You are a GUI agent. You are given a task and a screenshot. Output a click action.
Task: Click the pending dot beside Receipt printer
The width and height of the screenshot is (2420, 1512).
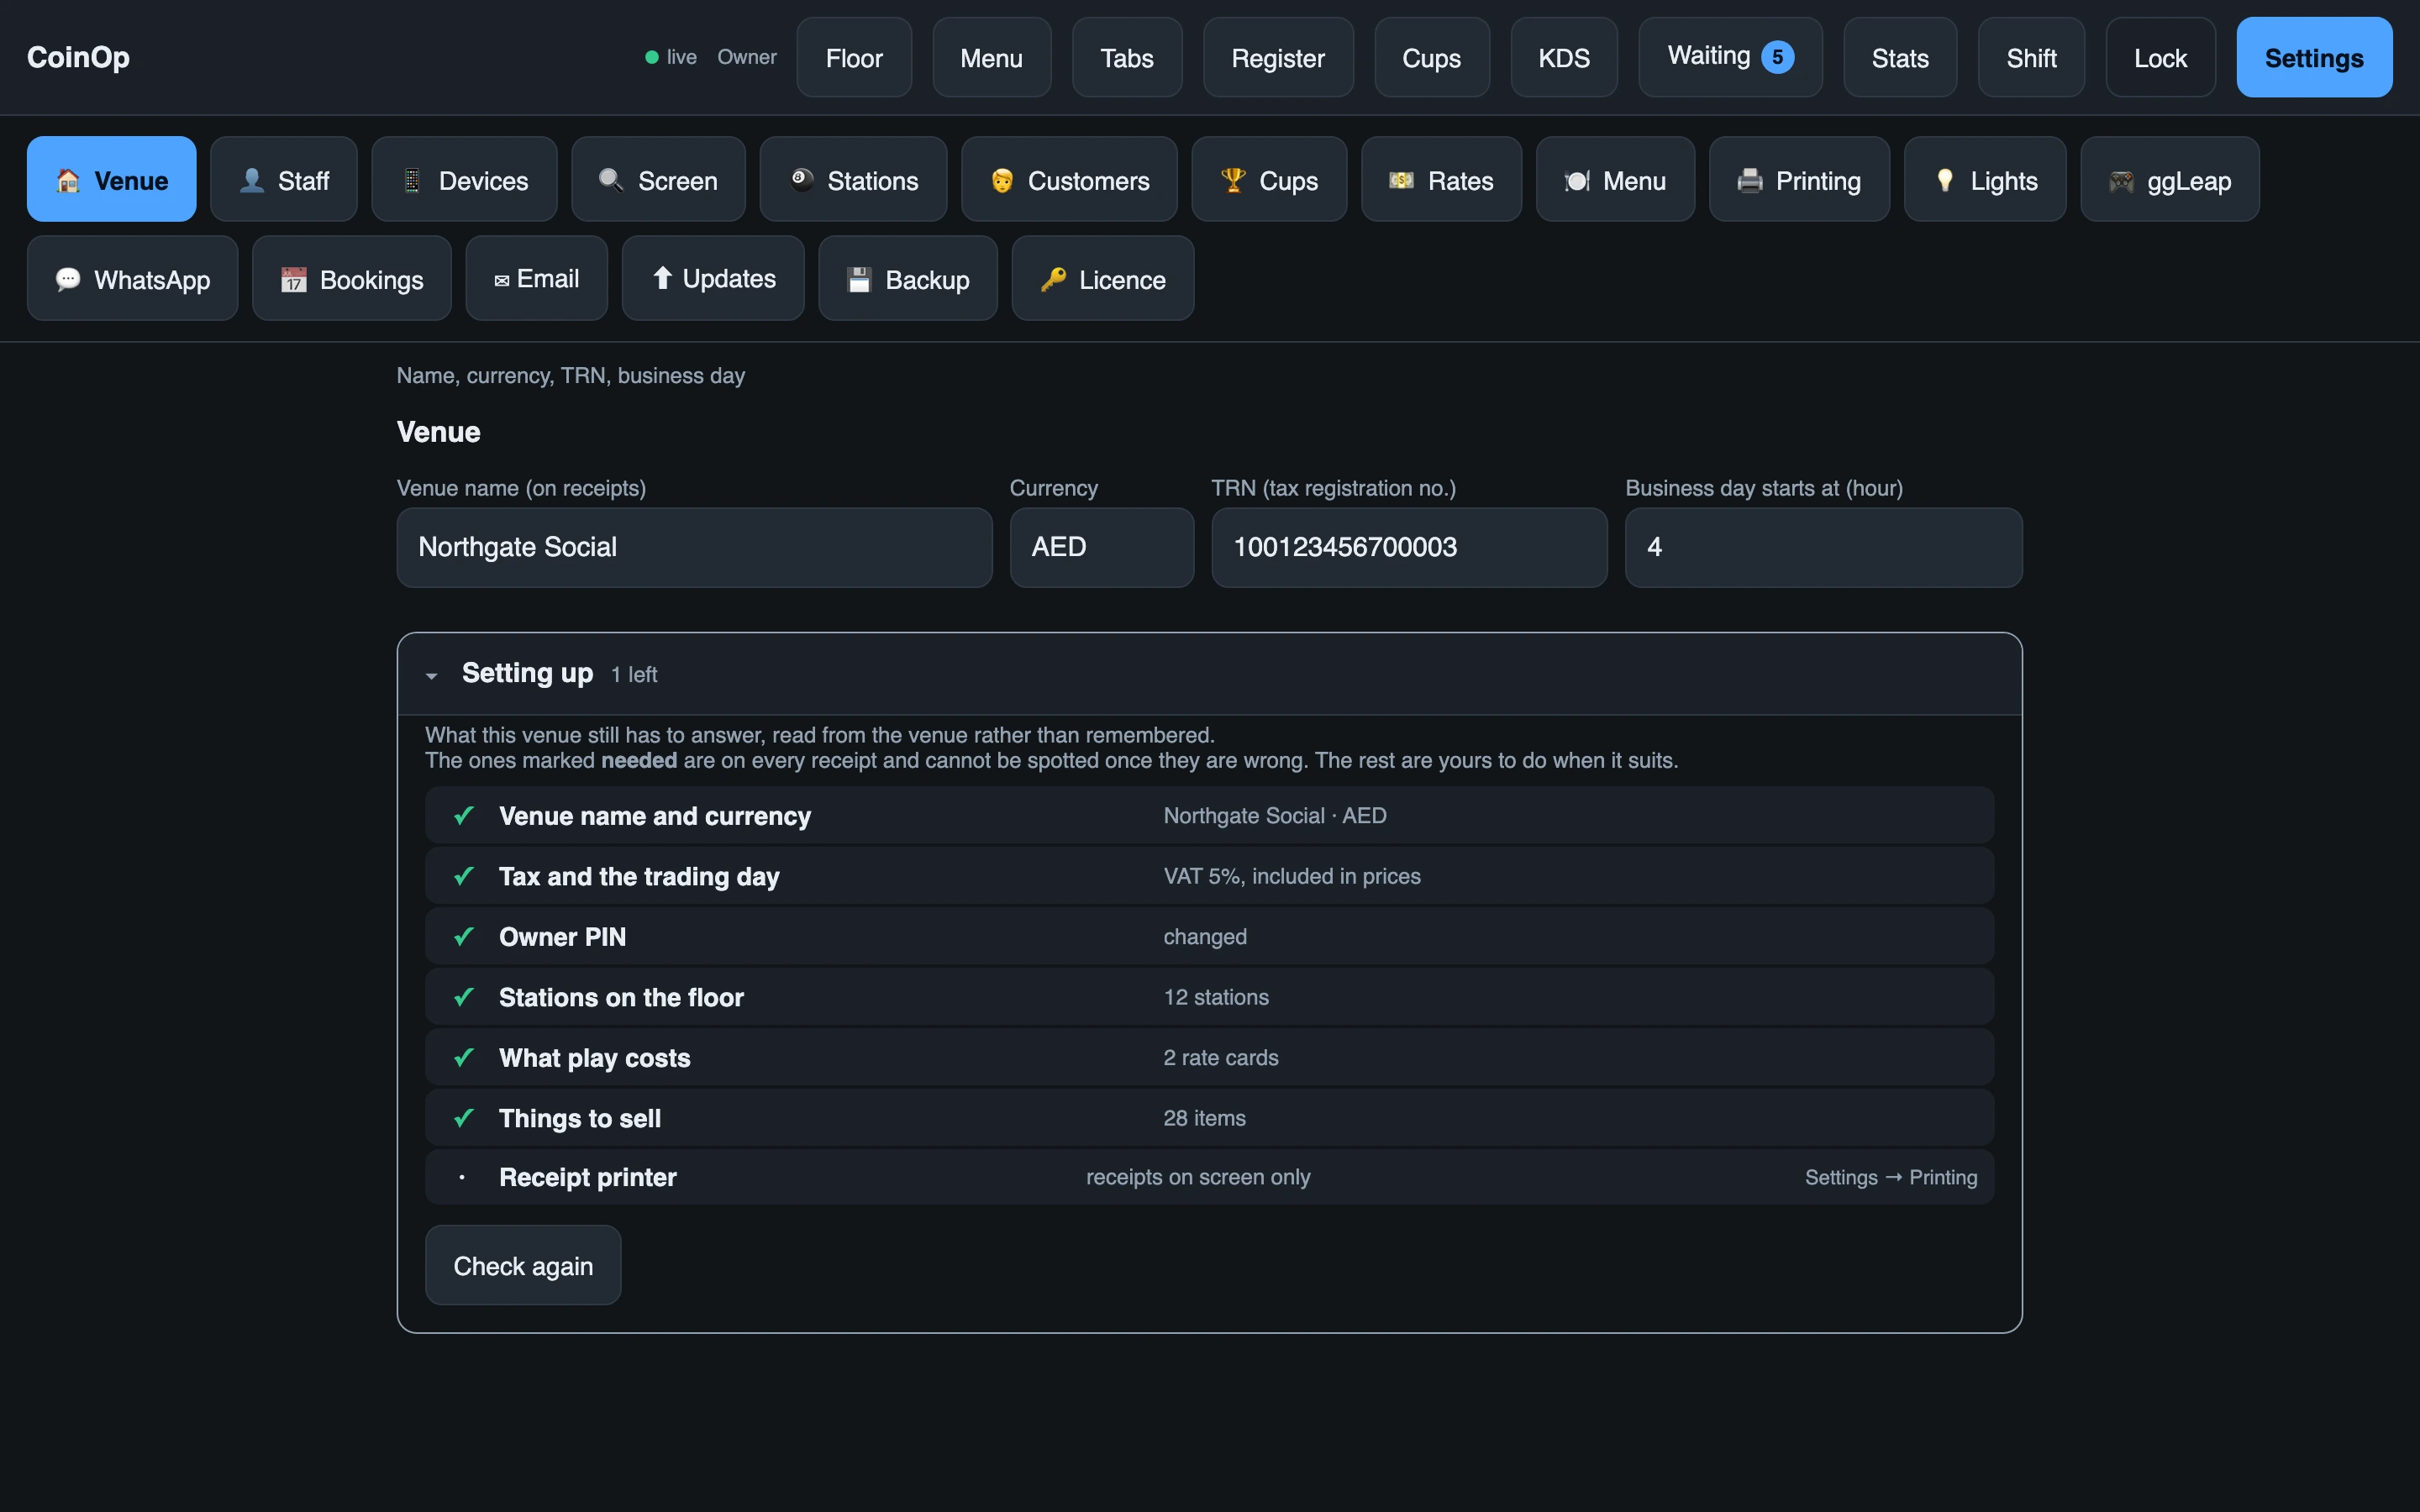pos(462,1177)
